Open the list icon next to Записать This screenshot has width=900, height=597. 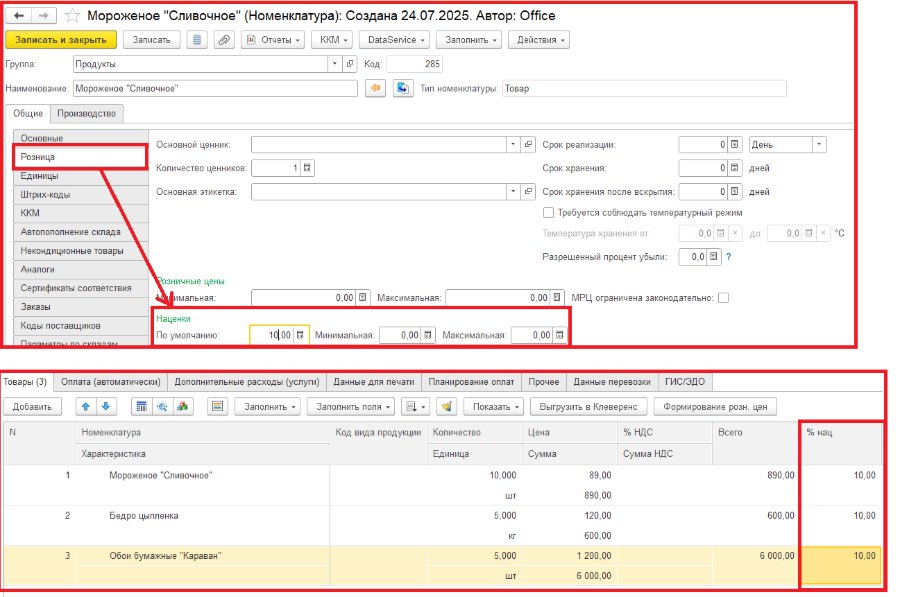coord(197,40)
